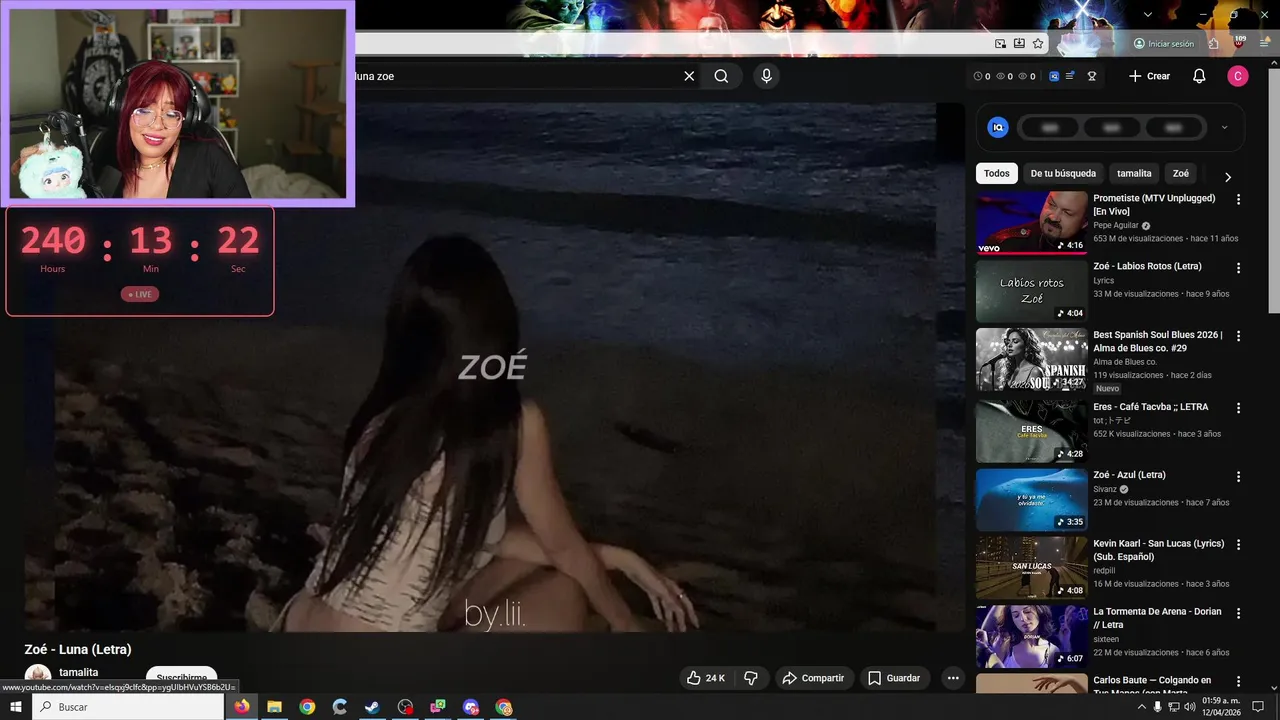Screen dimensions: 1280x720
Task: Open the vidIQ trophy icon
Action: tap(1092, 76)
